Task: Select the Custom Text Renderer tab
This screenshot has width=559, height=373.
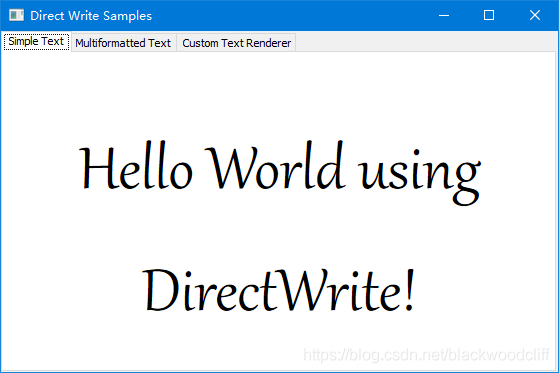Action: [236, 43]
